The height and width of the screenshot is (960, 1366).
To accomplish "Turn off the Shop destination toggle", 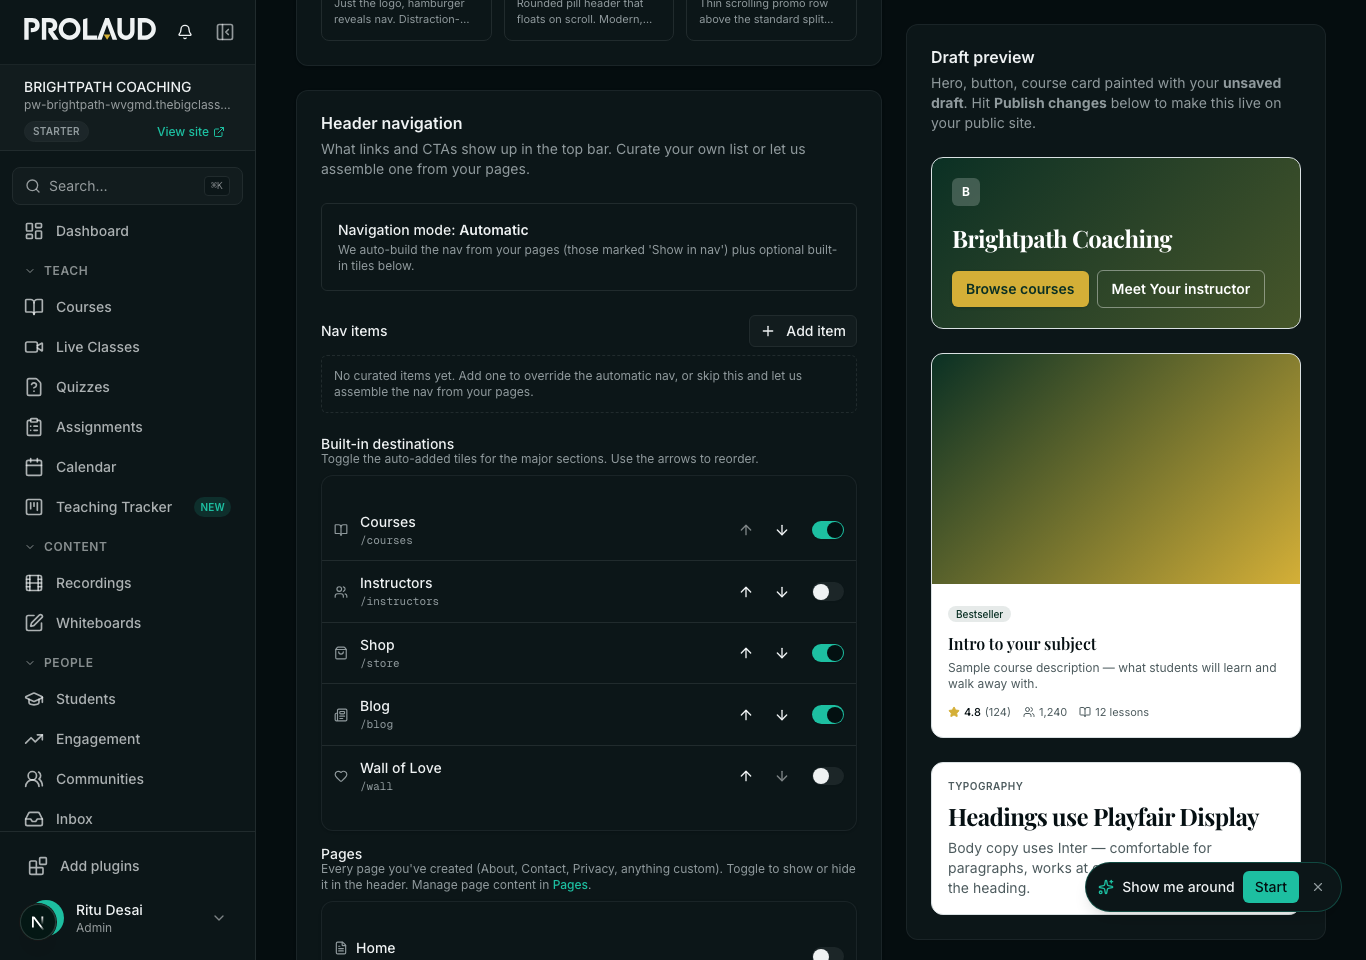I will pos(828,653).
